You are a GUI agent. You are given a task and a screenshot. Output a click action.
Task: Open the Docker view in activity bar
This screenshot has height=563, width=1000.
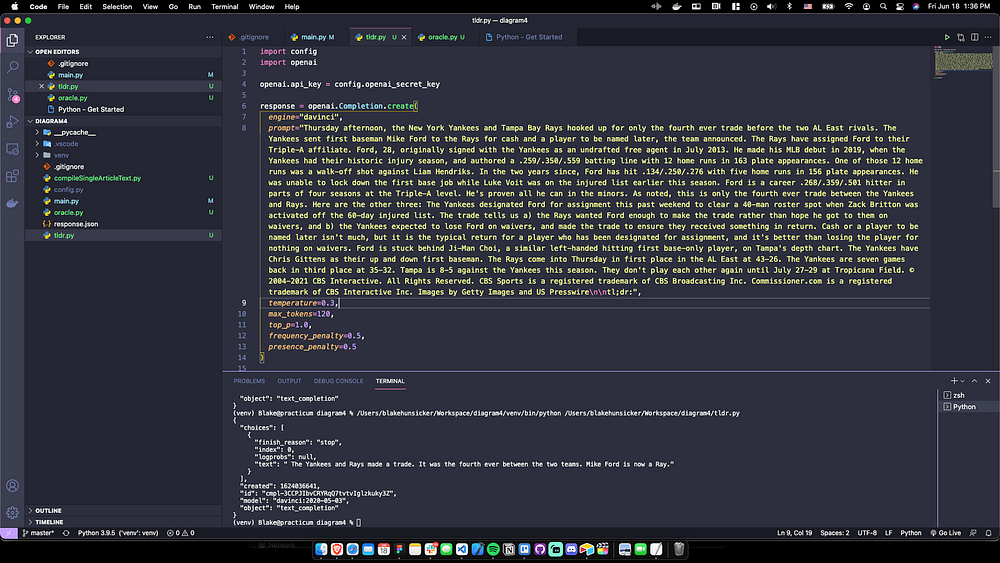[x=12, y=203]
